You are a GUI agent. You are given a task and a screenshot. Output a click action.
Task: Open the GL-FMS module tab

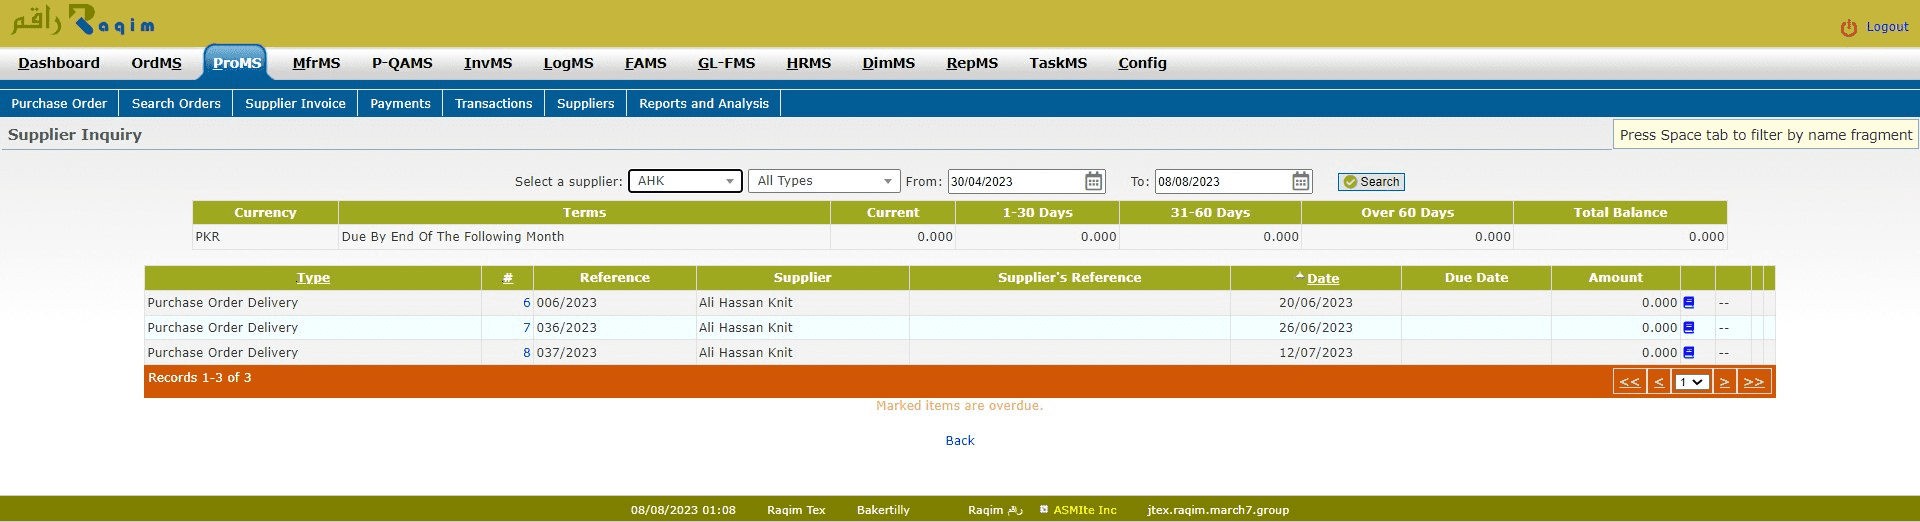pos(726,63)
